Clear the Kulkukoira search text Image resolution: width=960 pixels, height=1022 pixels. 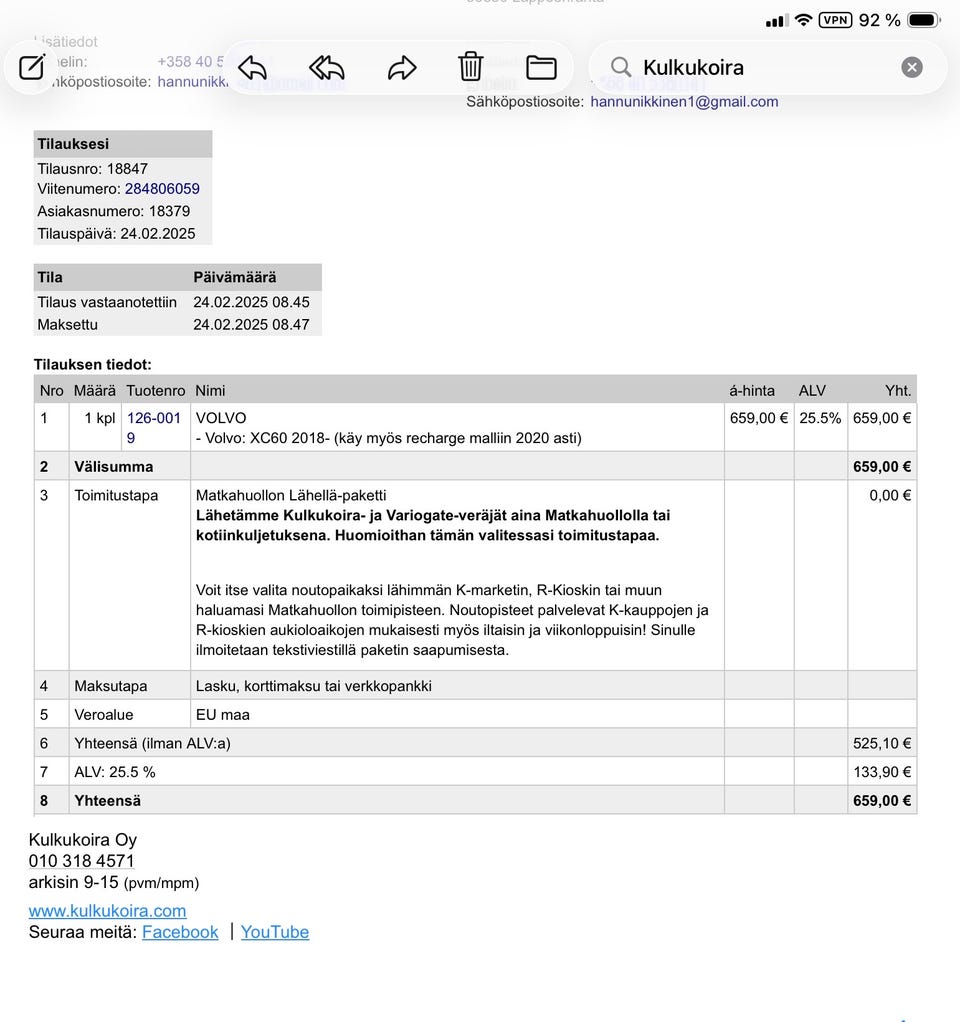click(911, 67)
